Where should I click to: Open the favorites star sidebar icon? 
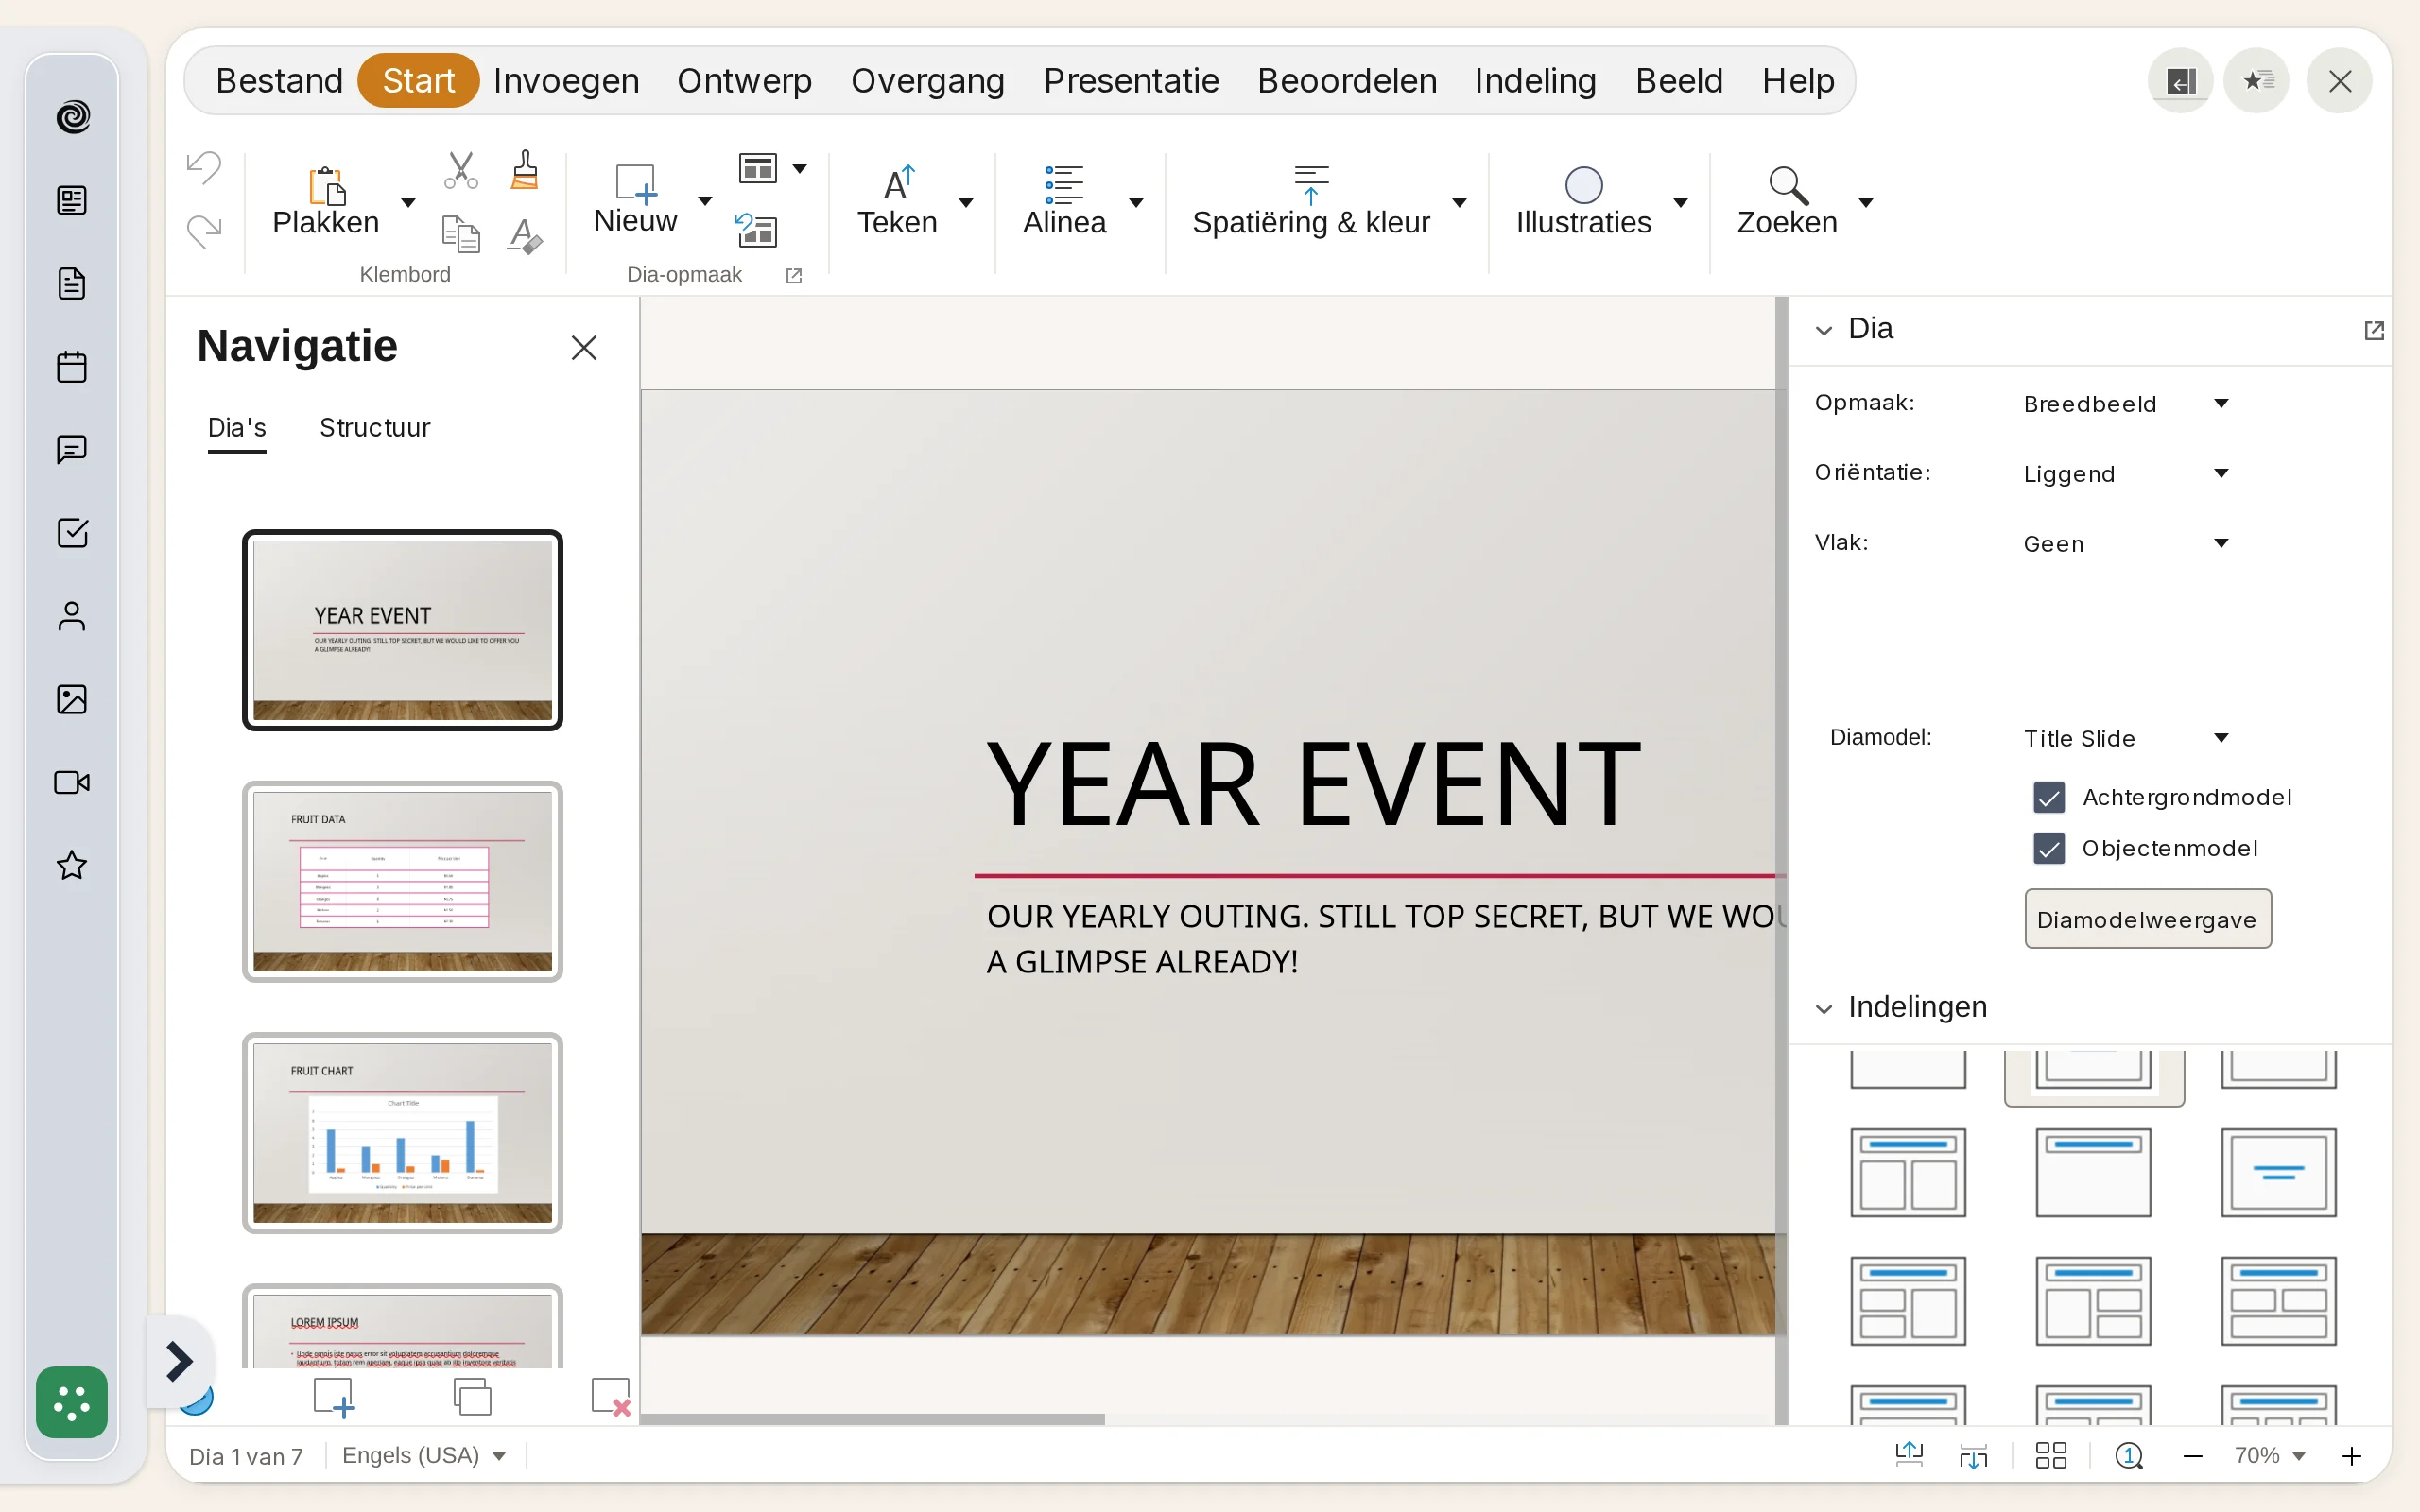pos(72,865)
